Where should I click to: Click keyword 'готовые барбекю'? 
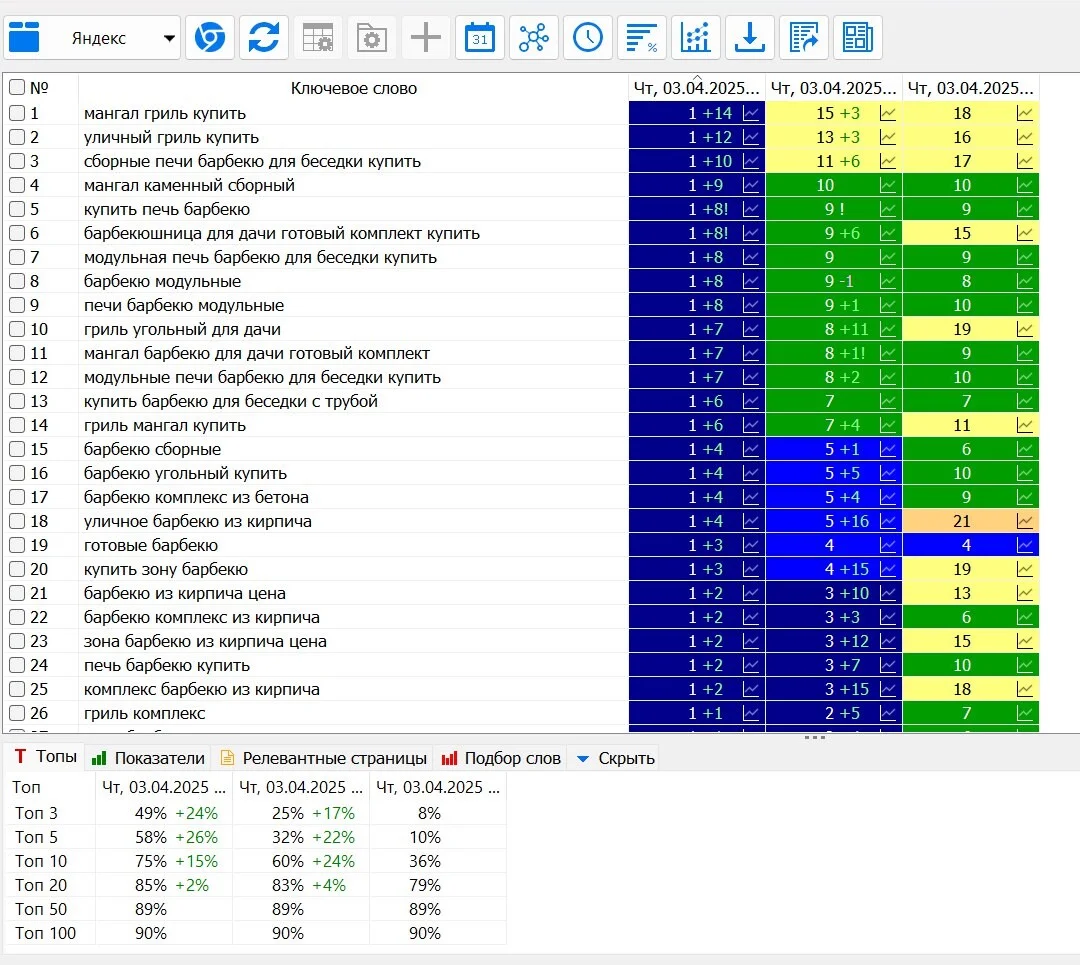(x=151, y=546)
